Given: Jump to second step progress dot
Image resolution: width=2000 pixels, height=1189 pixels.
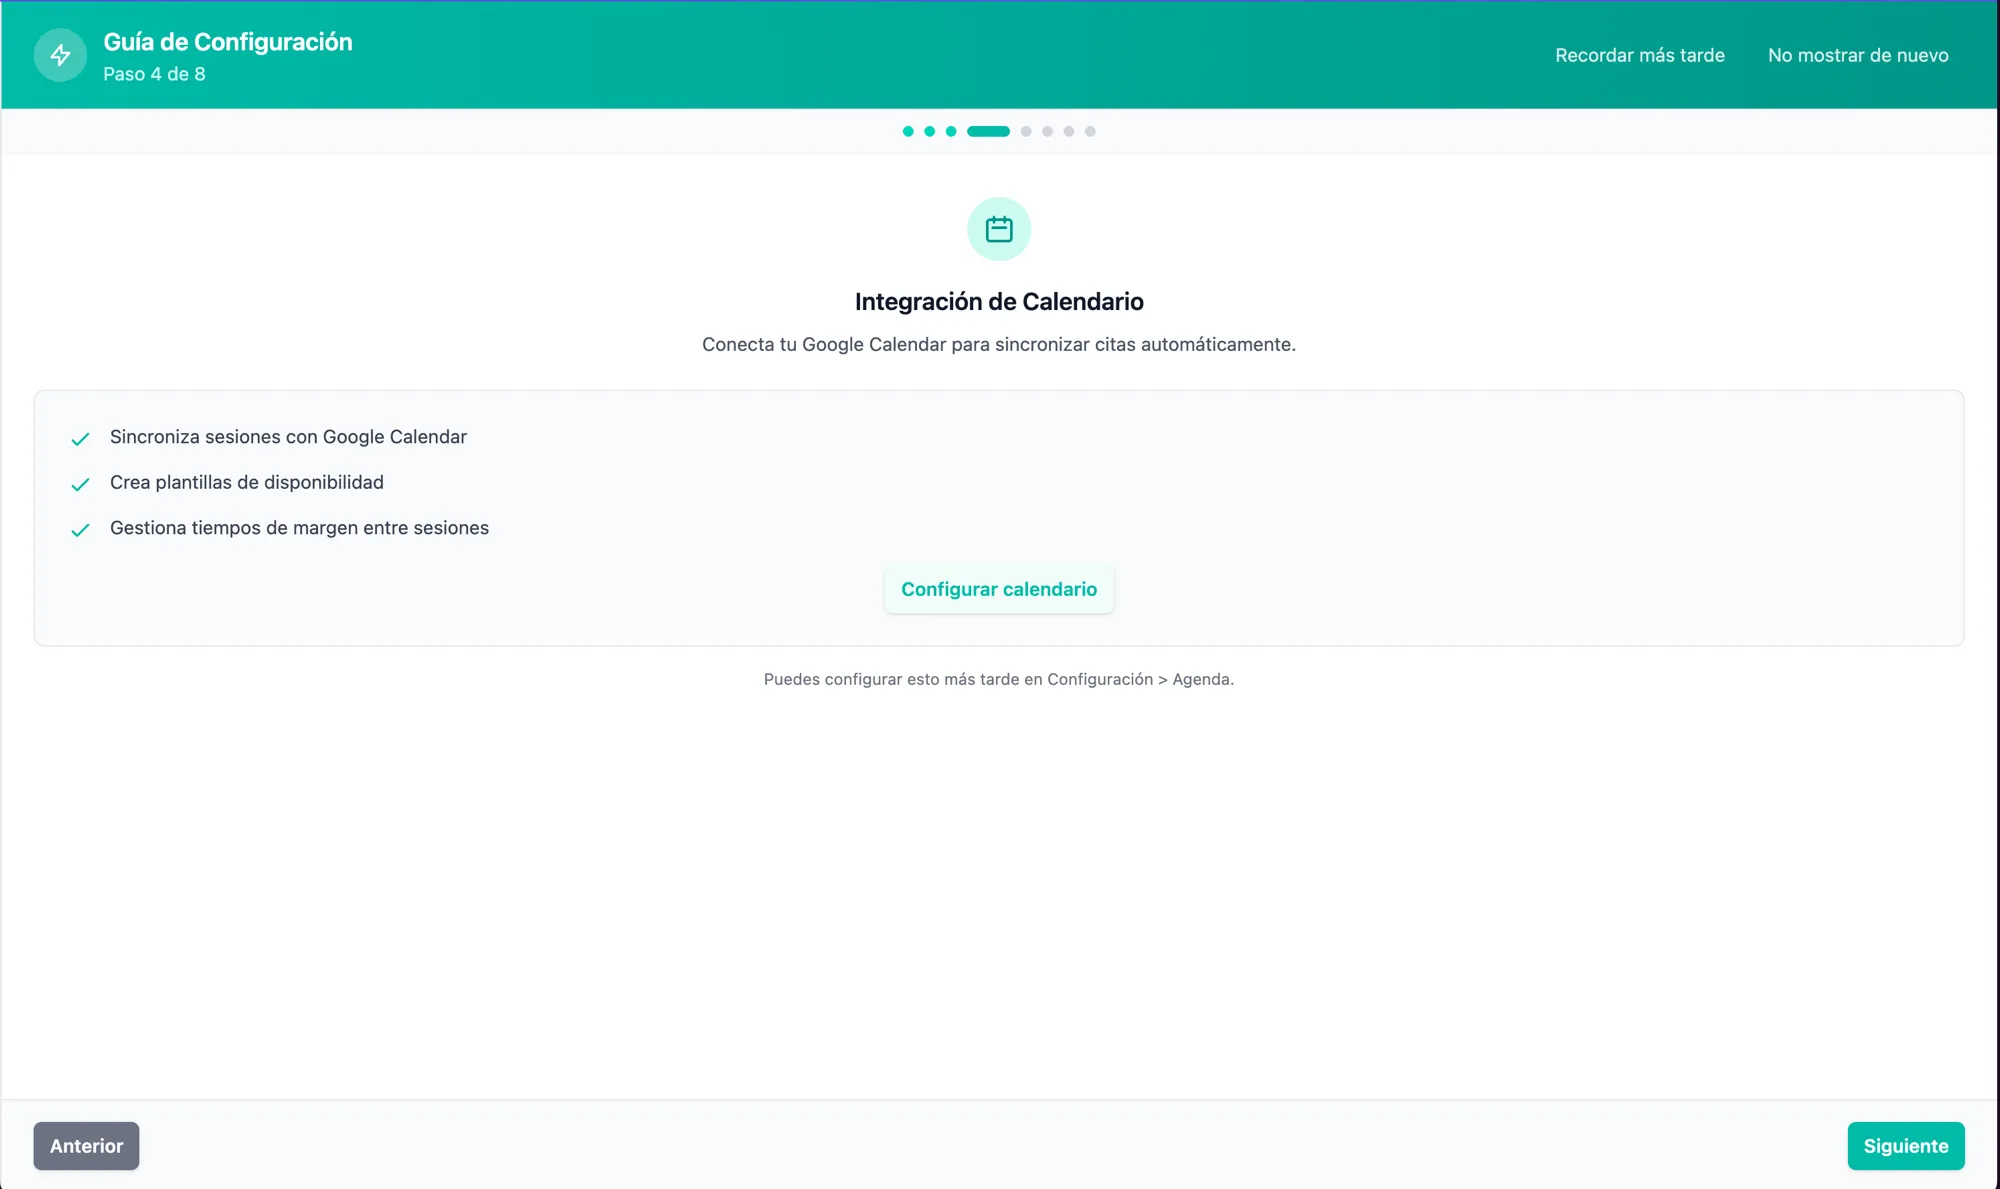Looking at the screenshot, I should tap(930, 131).
